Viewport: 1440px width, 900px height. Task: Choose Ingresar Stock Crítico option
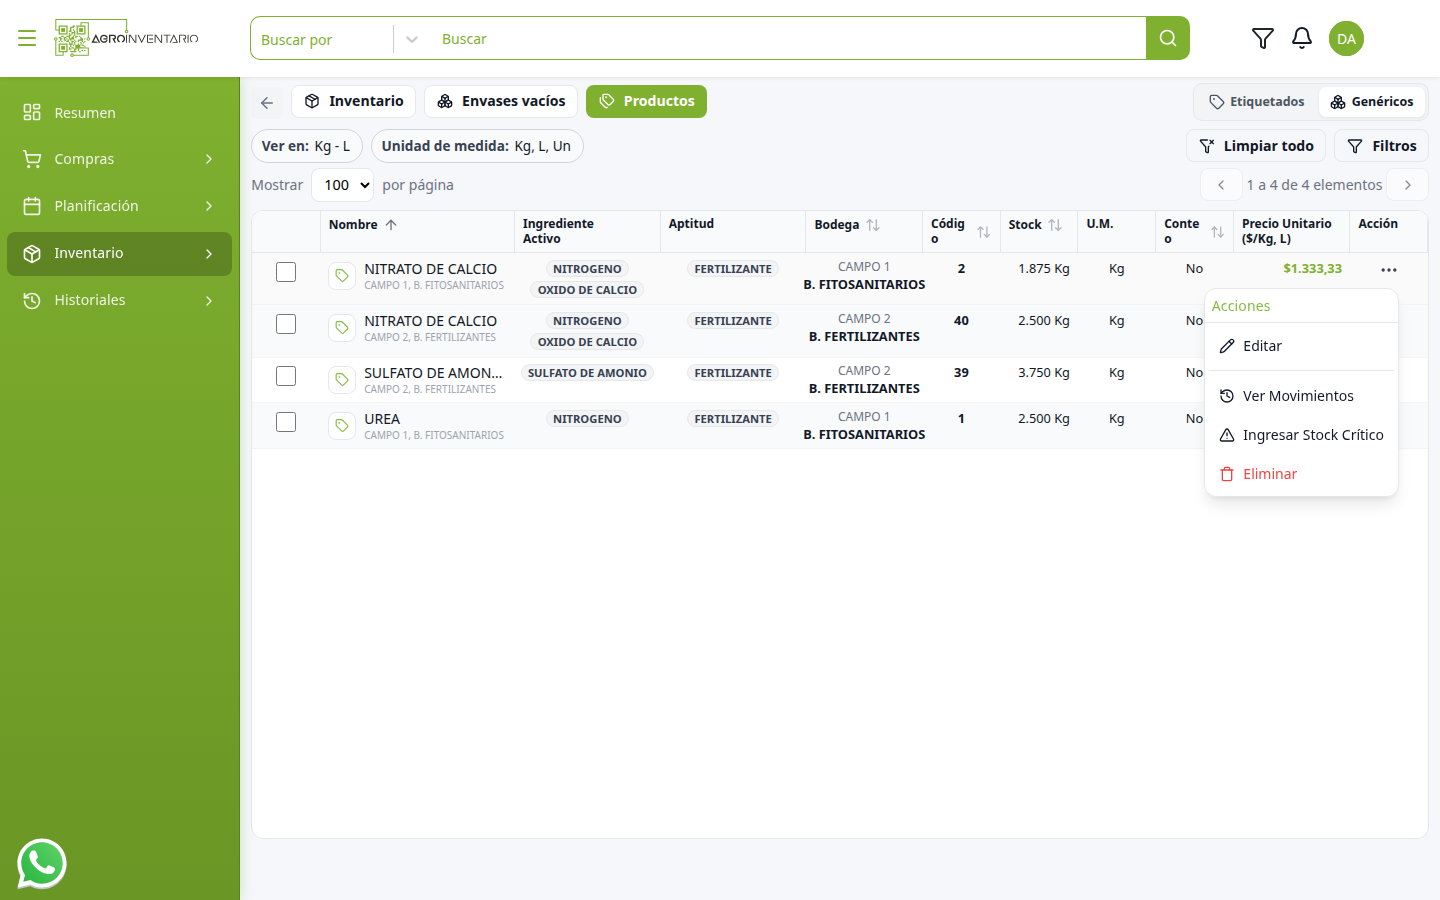(x=1301, y=435)
